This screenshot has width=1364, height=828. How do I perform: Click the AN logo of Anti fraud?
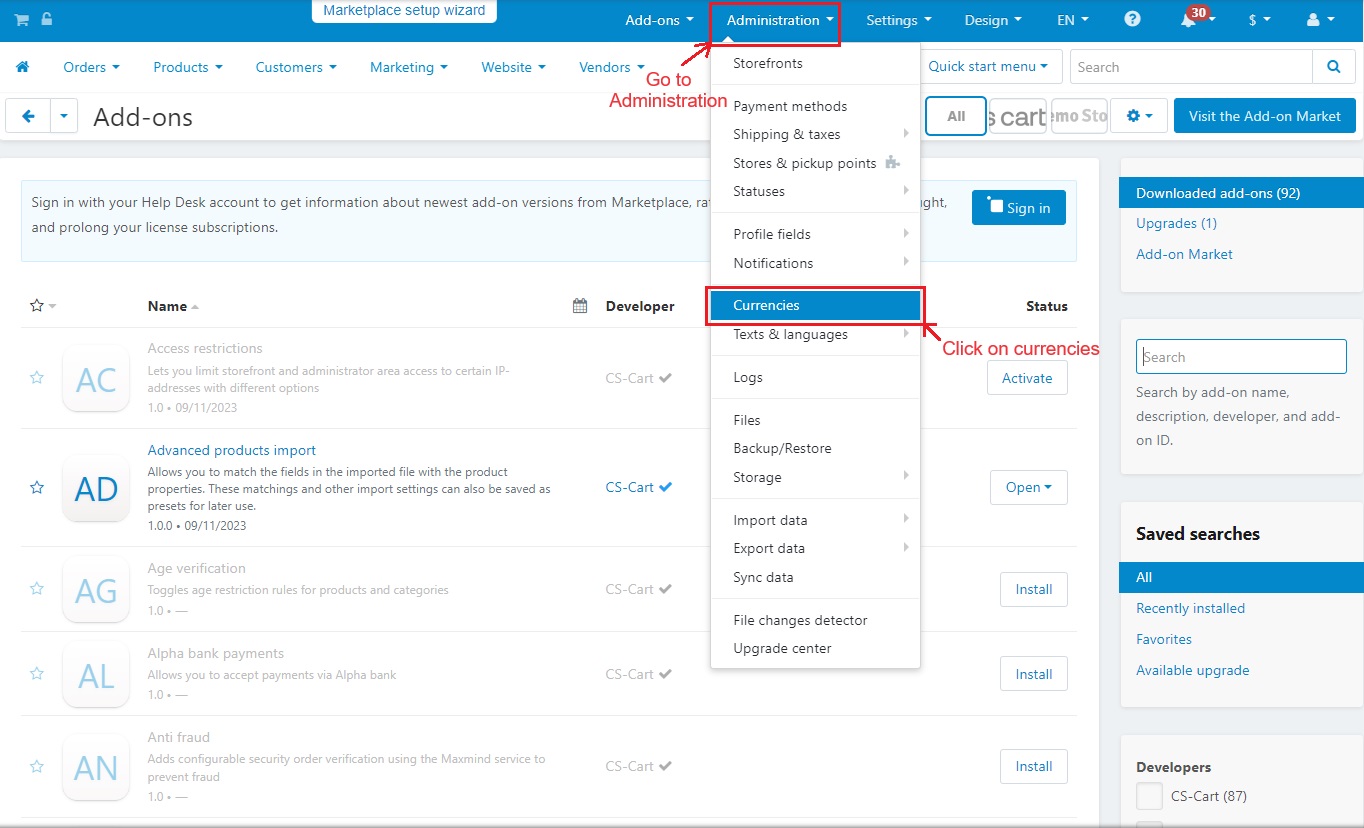96,767
